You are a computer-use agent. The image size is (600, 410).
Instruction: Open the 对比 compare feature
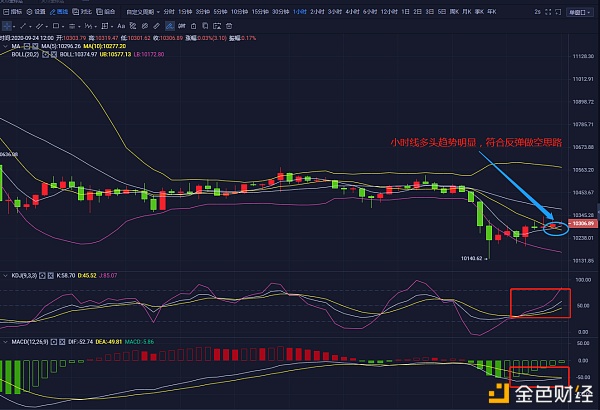[82, 12]
